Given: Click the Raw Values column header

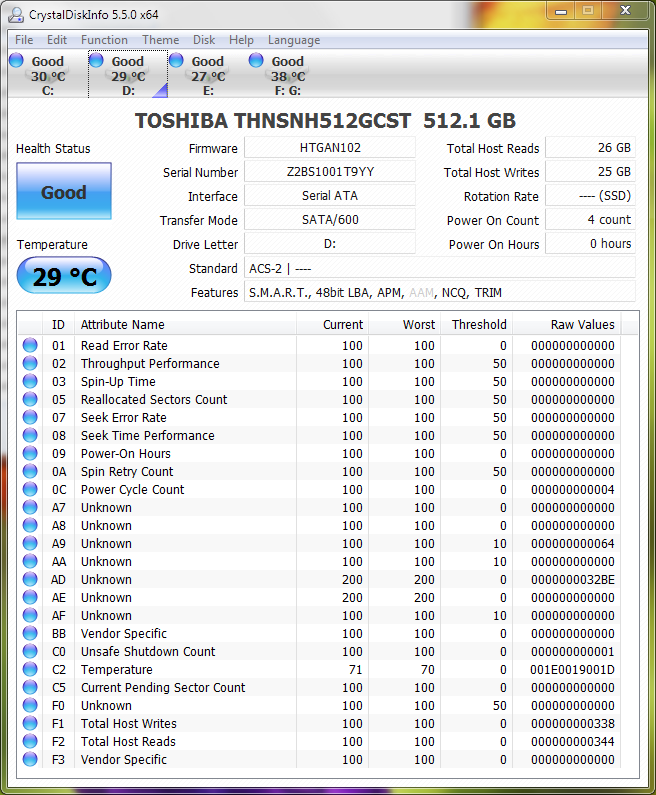Looking at the screenshot, I should [x=582, y=325].
